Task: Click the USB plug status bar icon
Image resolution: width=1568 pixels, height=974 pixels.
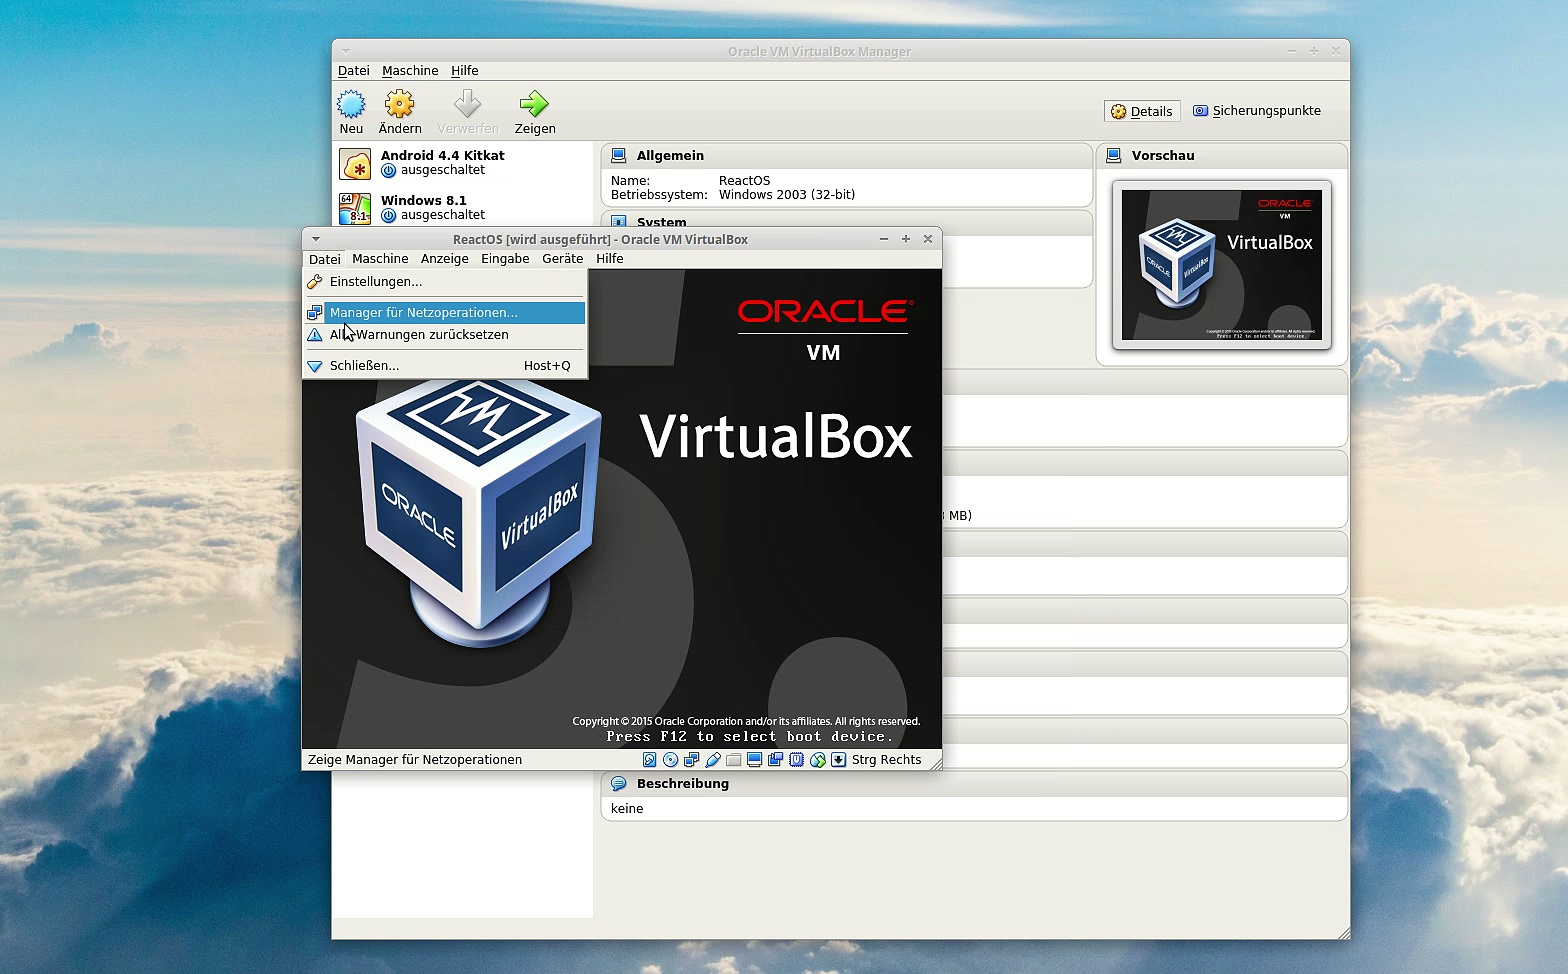Action: 713,760
